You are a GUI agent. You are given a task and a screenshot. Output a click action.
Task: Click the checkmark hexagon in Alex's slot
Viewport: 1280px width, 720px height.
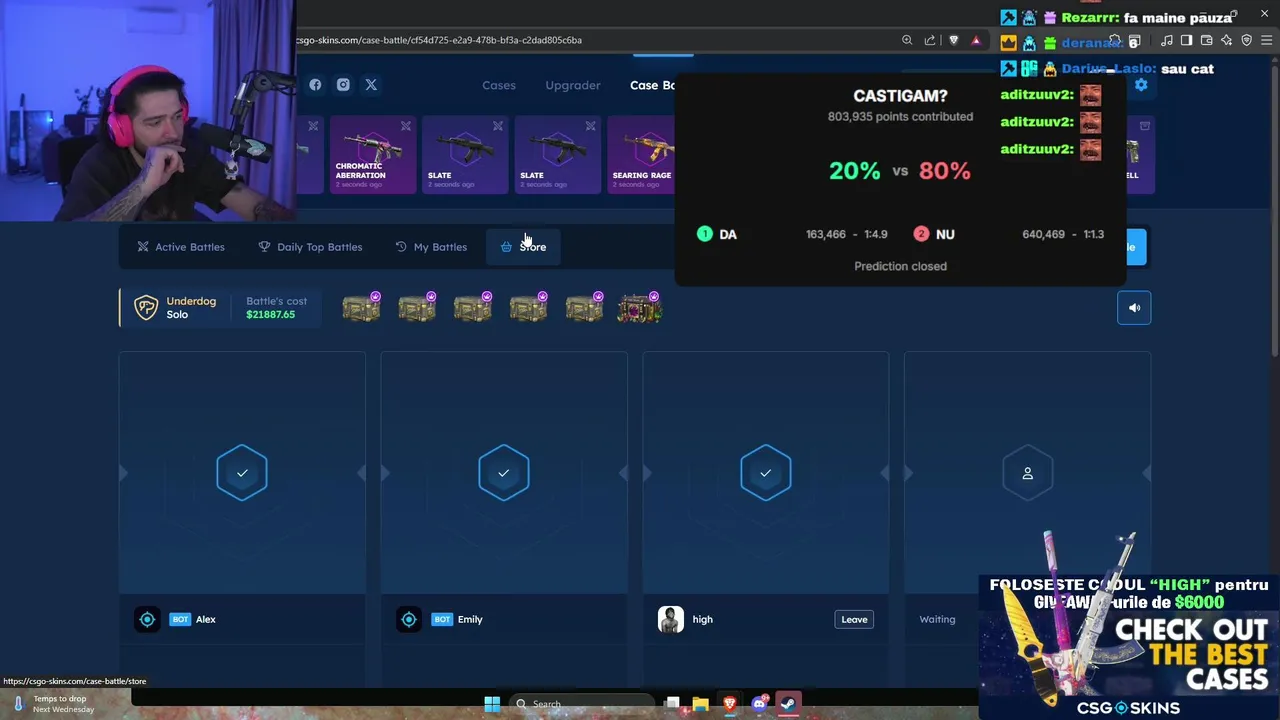242,473
